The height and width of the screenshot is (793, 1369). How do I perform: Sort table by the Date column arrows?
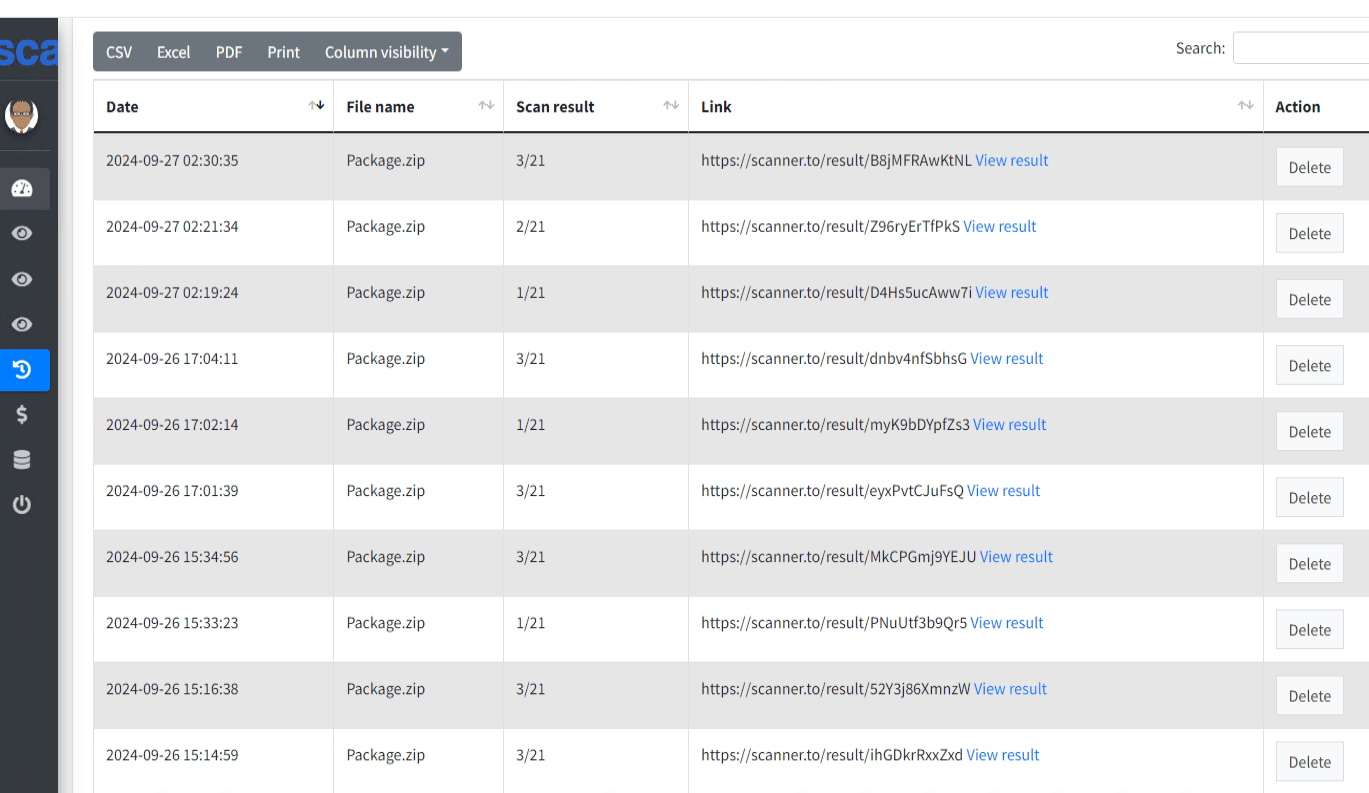click(317, 106)
